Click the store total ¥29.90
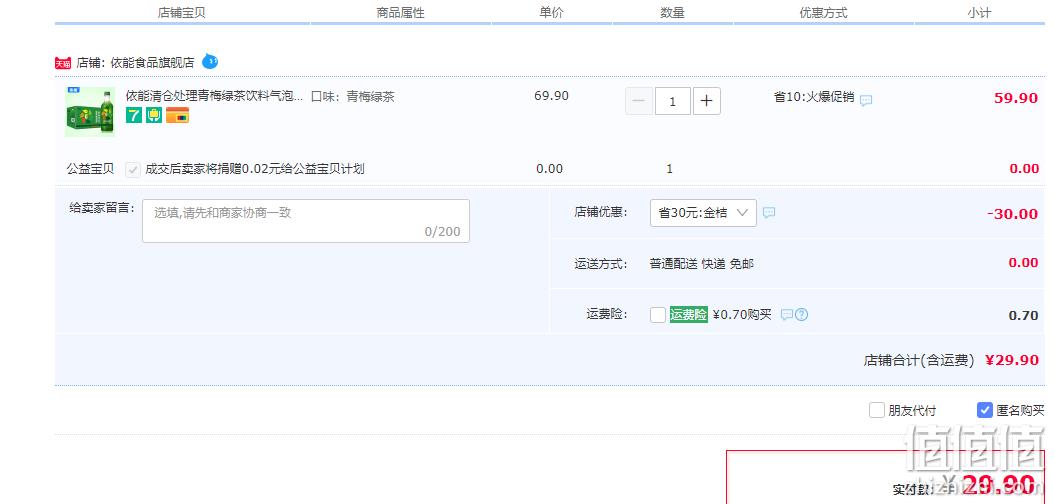This screenshot has height=504, width=1054. coord(1012,360)
